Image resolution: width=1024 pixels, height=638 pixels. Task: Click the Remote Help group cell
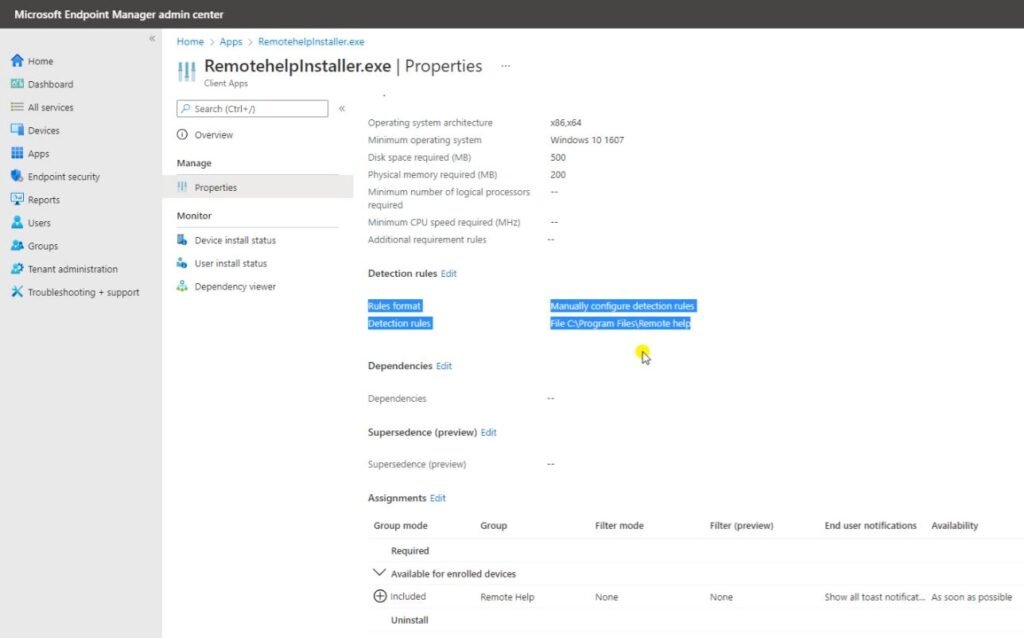[x=507, y=597]
